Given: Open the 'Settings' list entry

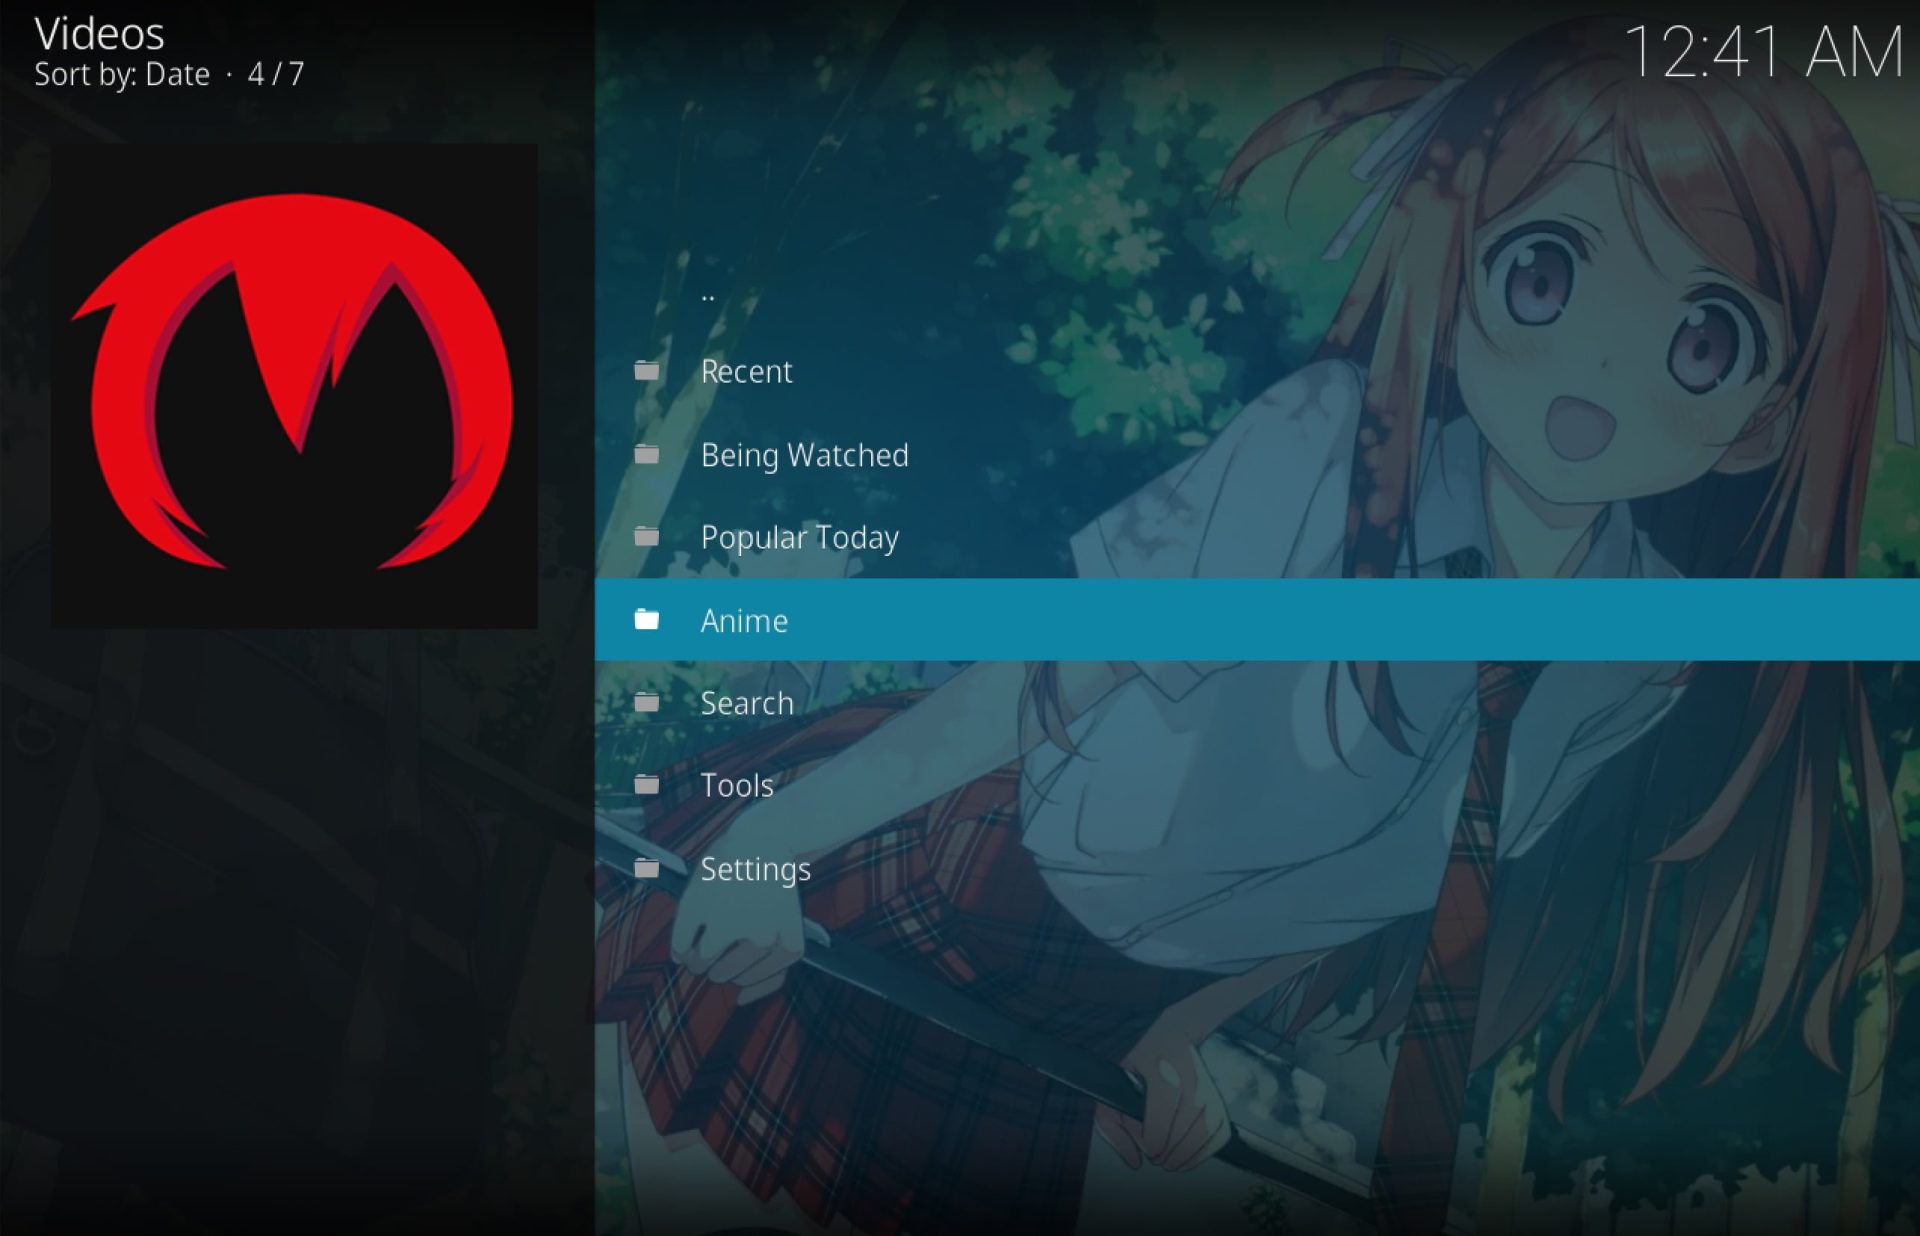Looking at the screenshot, I should point(1257,868).
